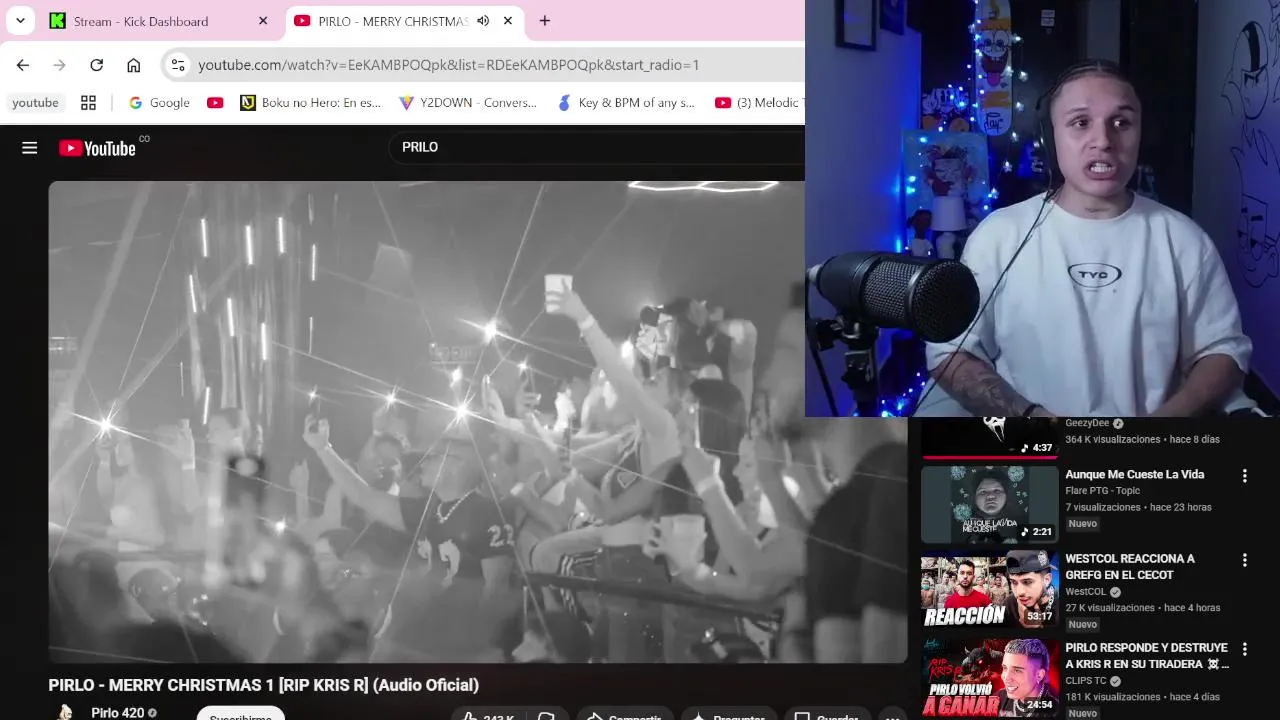This screenshot has height=720, width=1280.
Task: Share the video via Compartir
Action: click(x=624, y=716)
